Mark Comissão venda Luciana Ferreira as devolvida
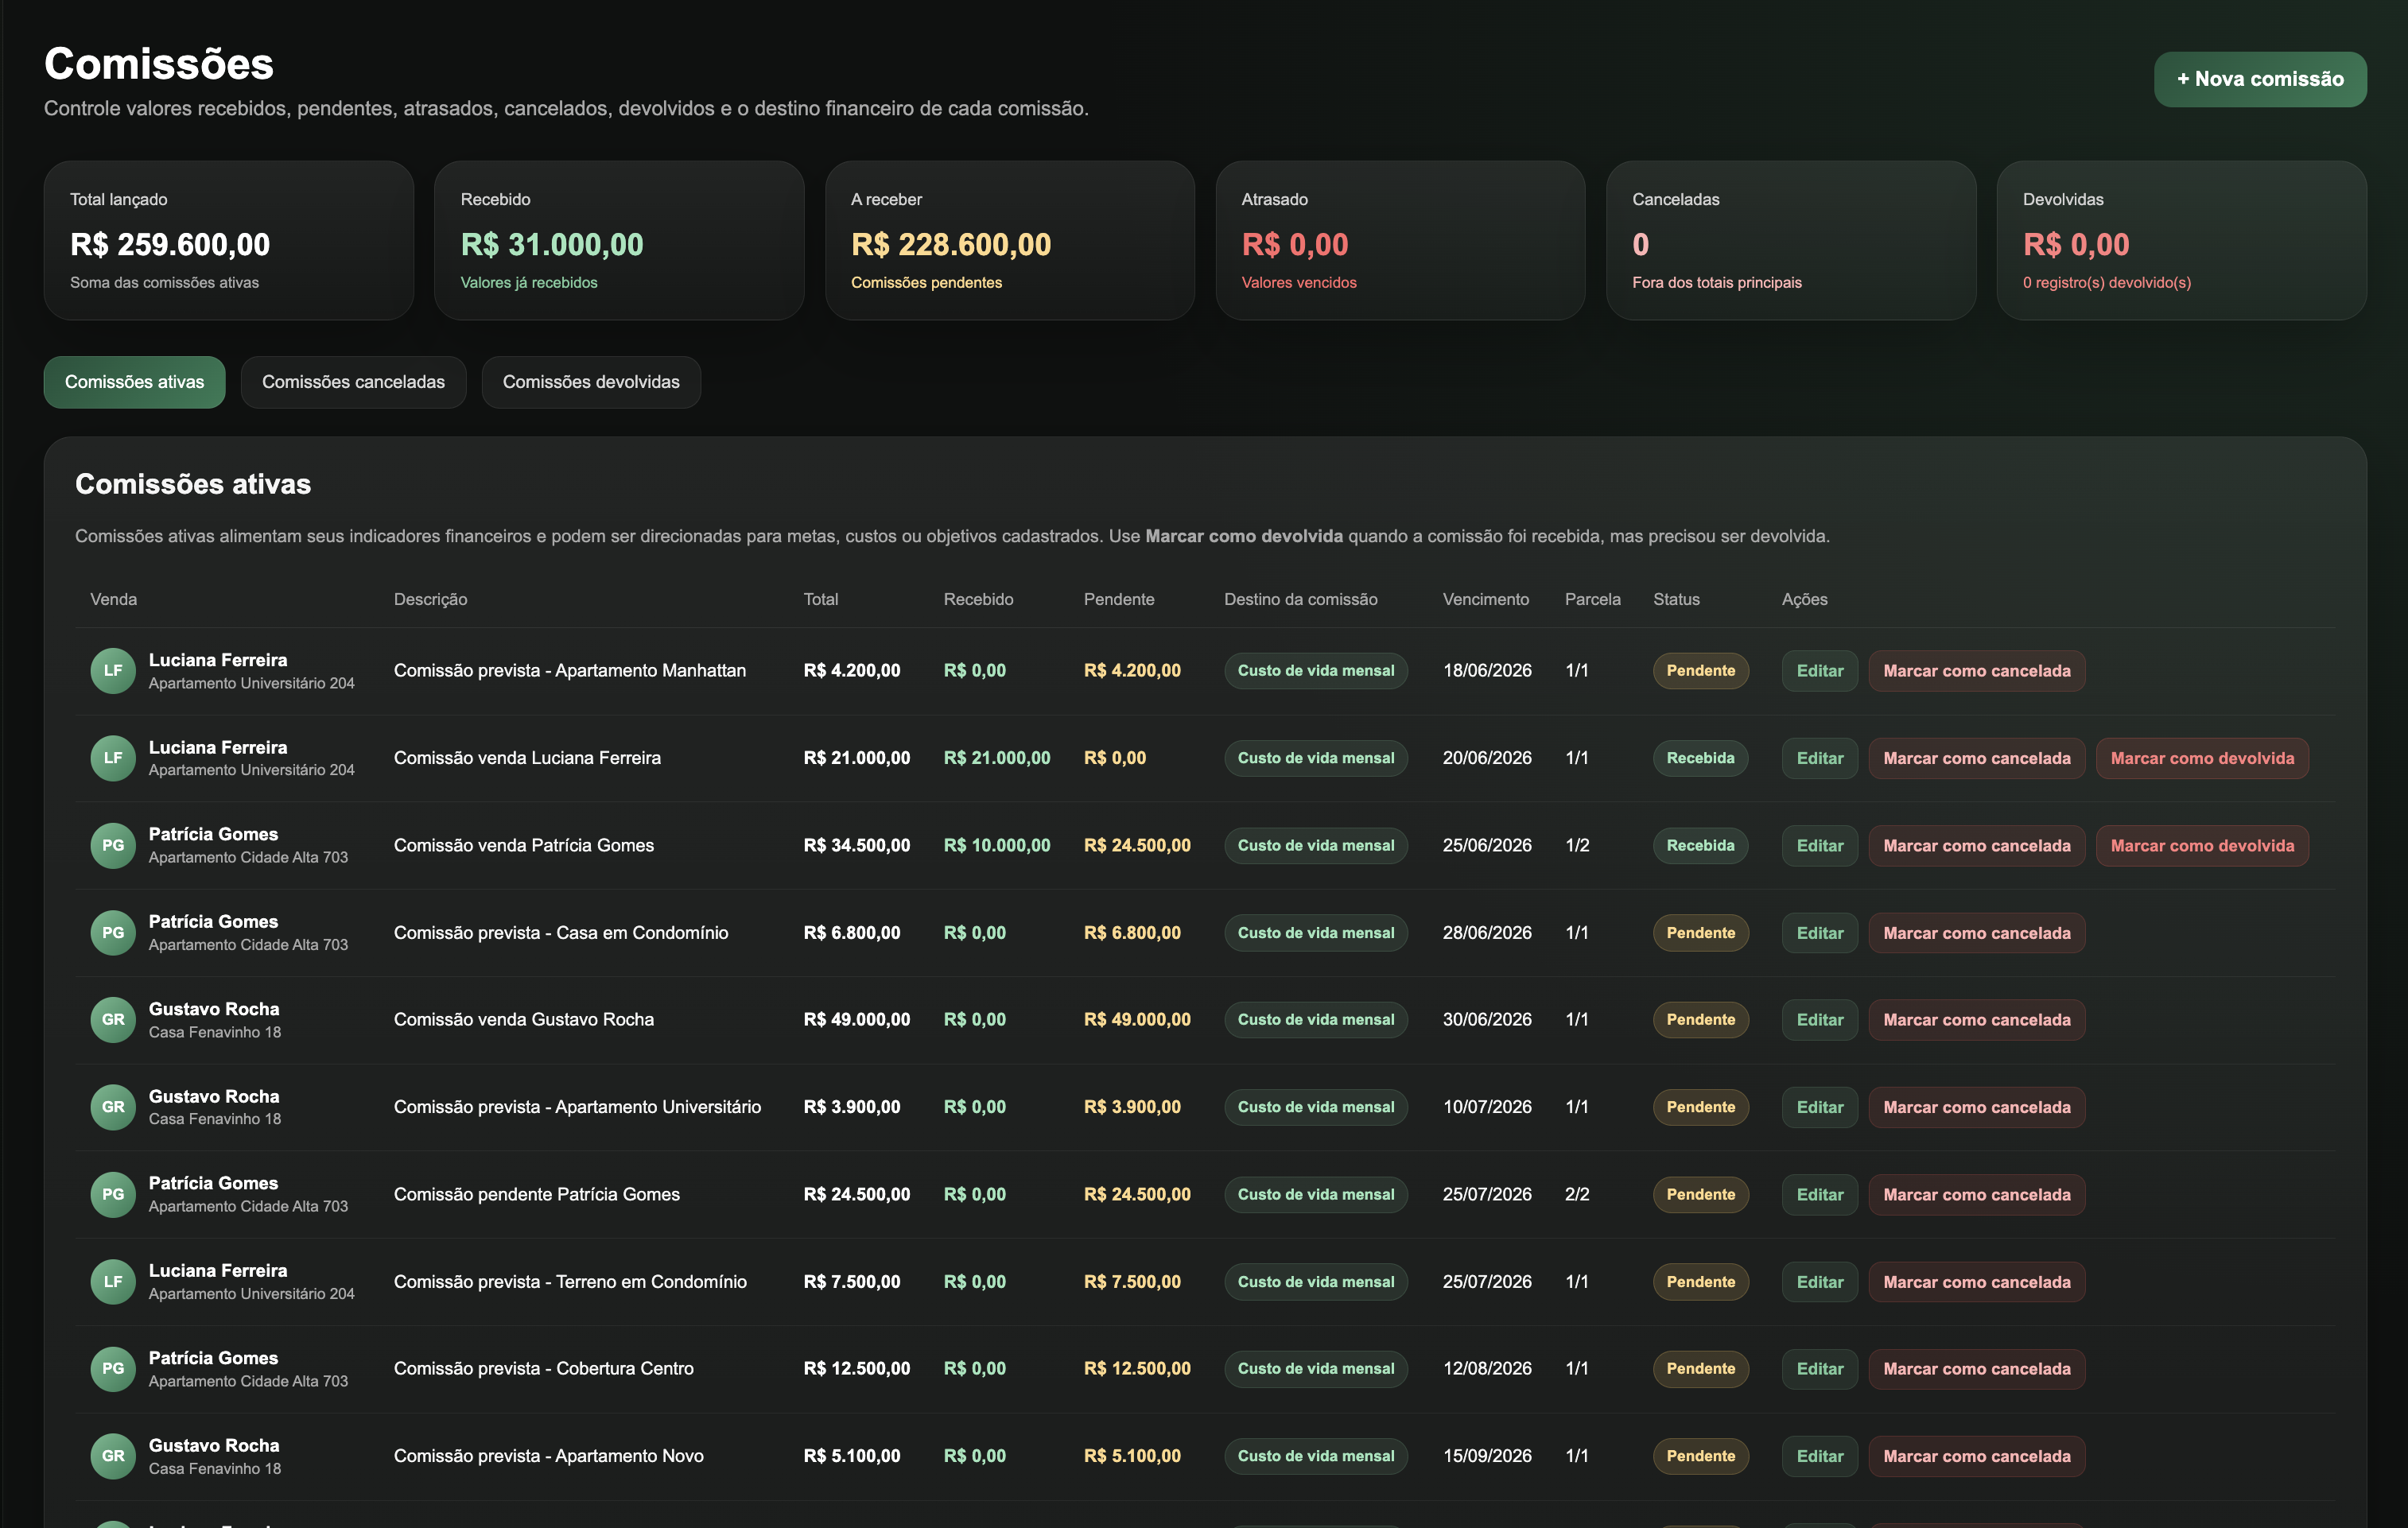Viewport: 2408px width, 1528px height. tap(2202, 758)
